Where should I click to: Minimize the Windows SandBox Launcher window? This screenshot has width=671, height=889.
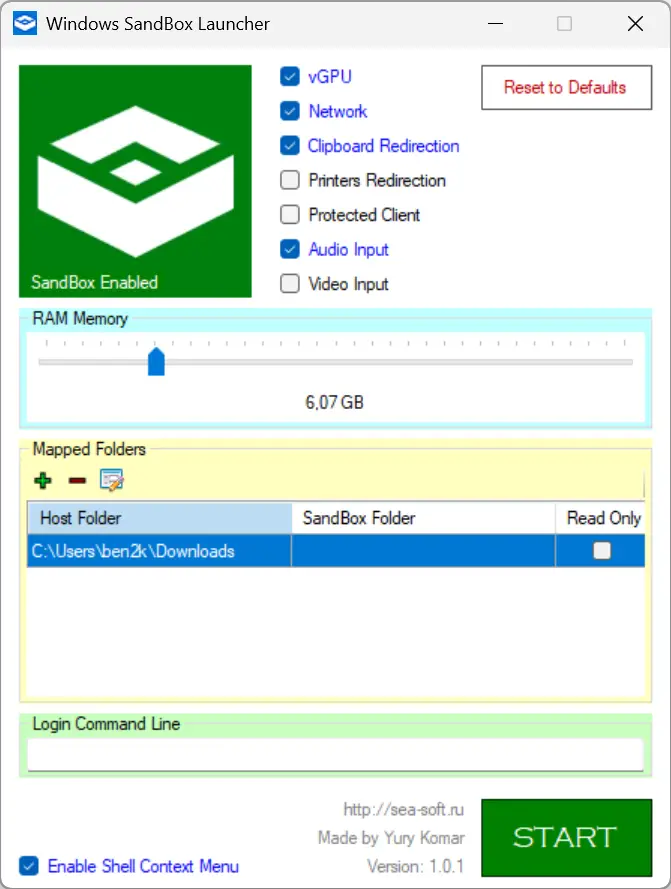click(x=495, y=23)
